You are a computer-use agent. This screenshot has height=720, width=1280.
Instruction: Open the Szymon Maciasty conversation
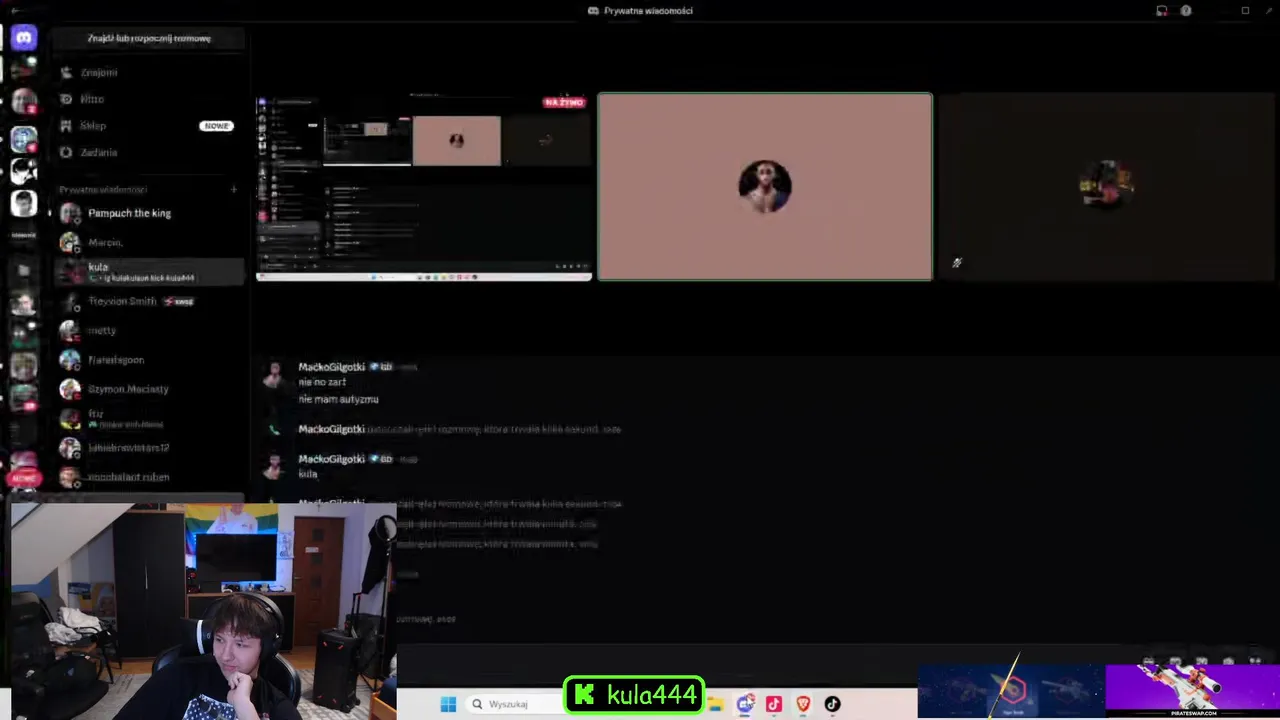pos(148,389)
